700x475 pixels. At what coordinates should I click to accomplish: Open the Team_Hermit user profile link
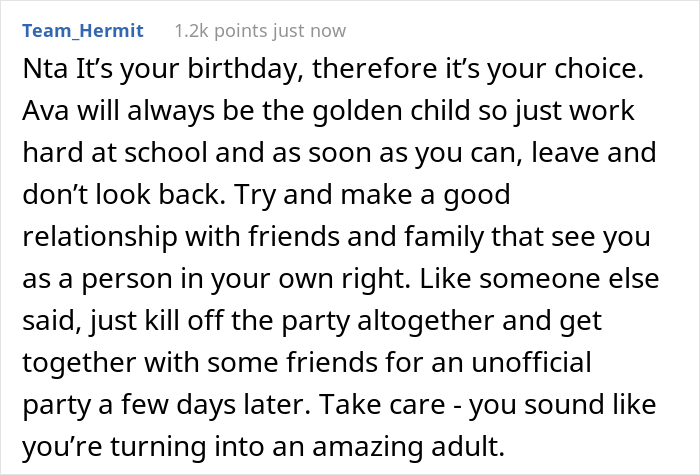(82, 31)
